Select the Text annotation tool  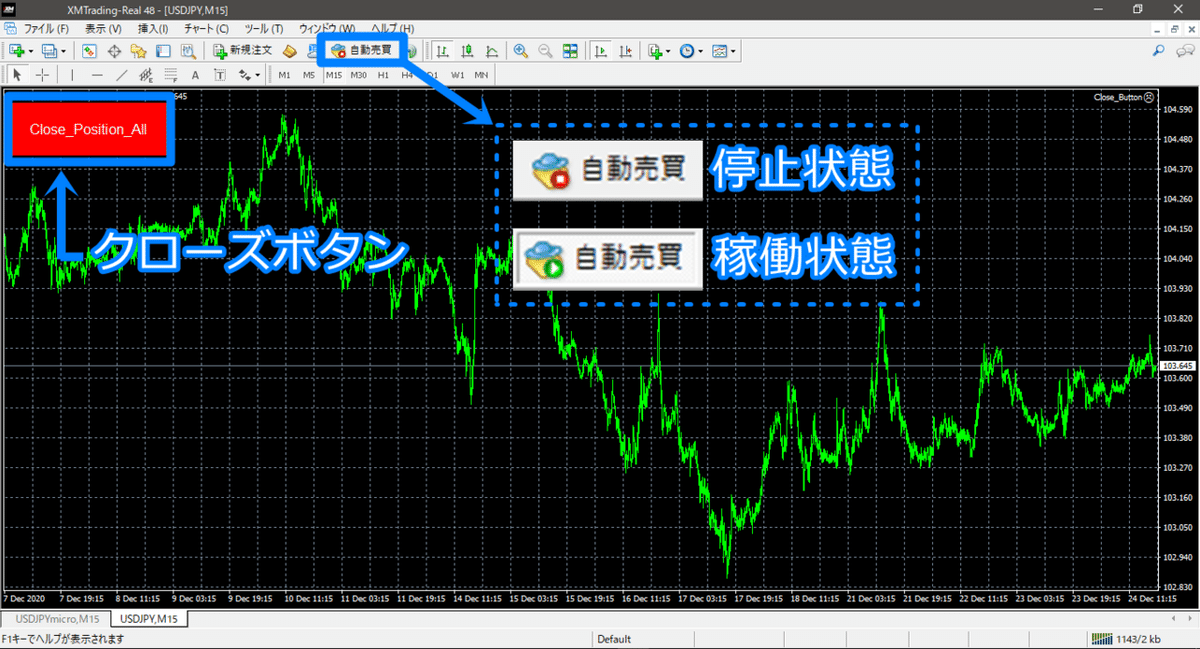point(195,74)
